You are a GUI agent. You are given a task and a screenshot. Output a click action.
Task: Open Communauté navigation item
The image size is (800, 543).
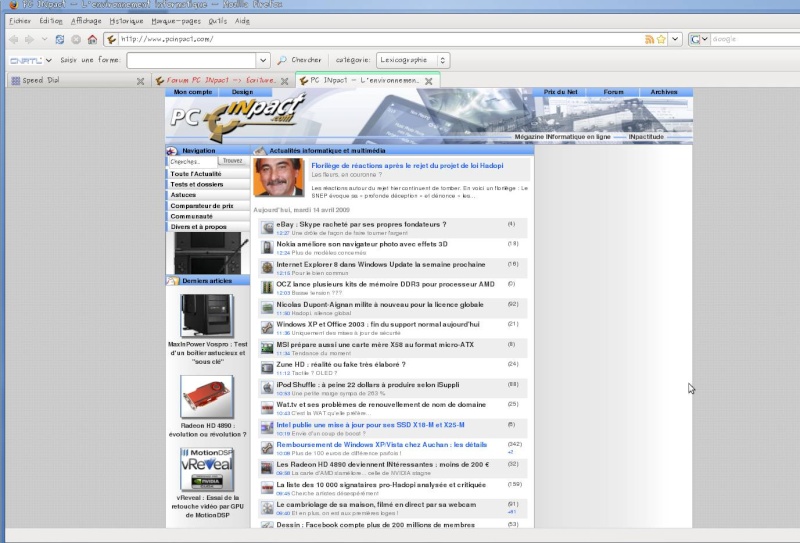[208, 216]
